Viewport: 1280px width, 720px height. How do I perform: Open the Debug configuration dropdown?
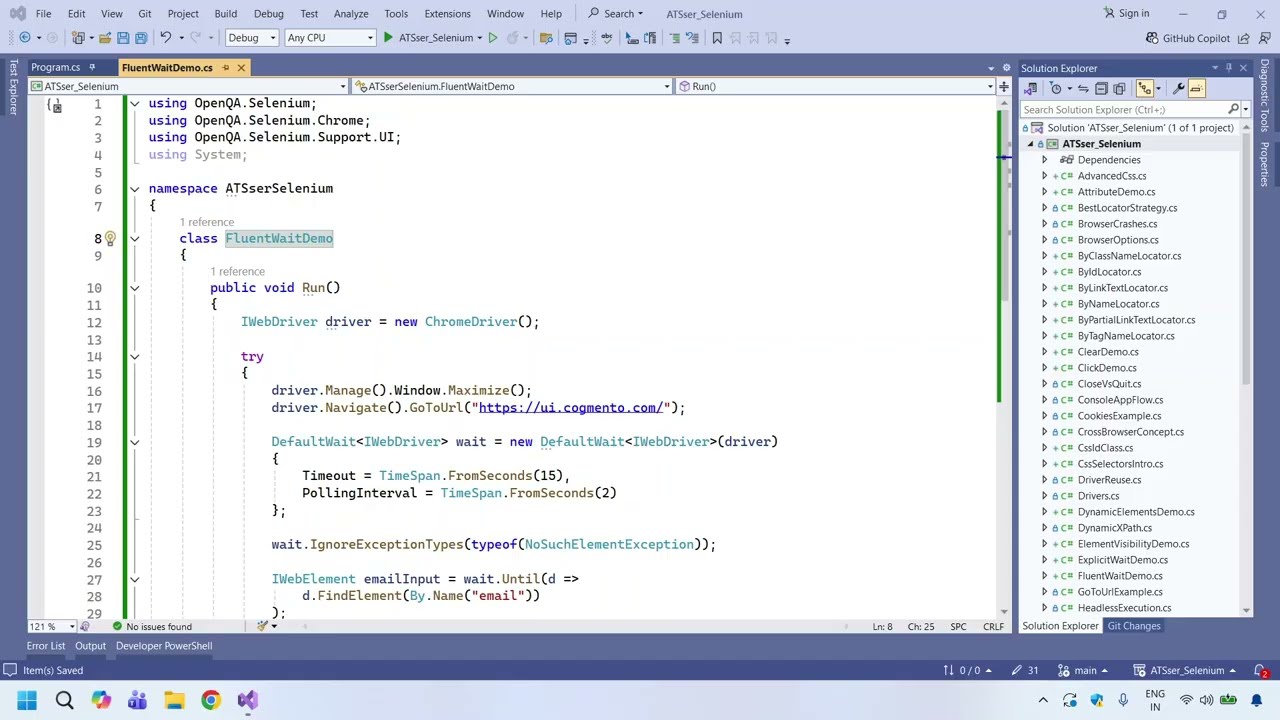(251, 38)
